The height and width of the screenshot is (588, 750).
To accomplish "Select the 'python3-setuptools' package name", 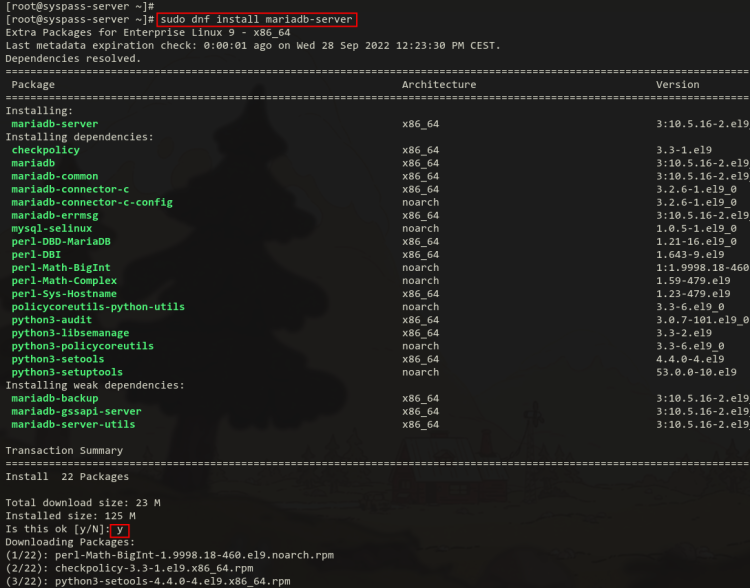I will click(x=67, y=372).
